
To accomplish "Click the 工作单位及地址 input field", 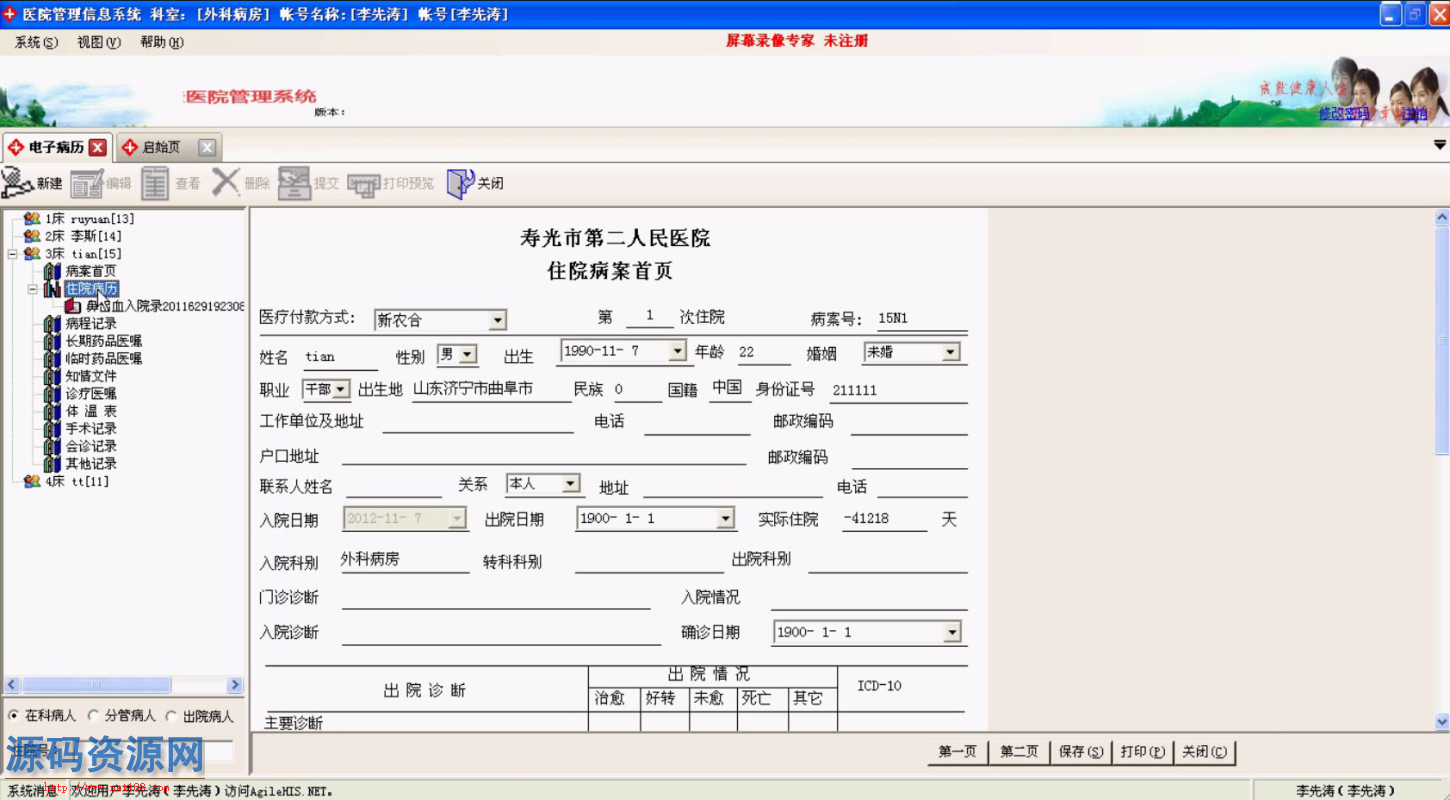I will pyautogui.click(x=477, y=423).
